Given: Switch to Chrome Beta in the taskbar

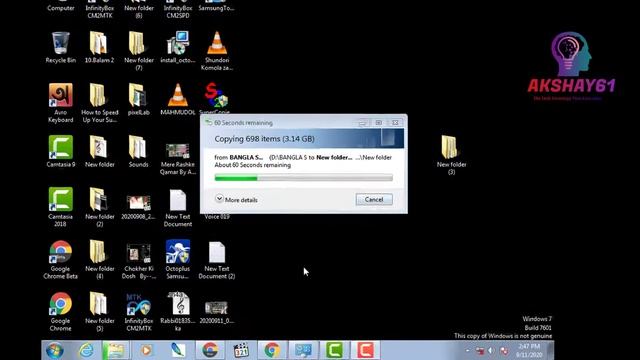Looking at the screenshot, I should [x=210, y=350].
